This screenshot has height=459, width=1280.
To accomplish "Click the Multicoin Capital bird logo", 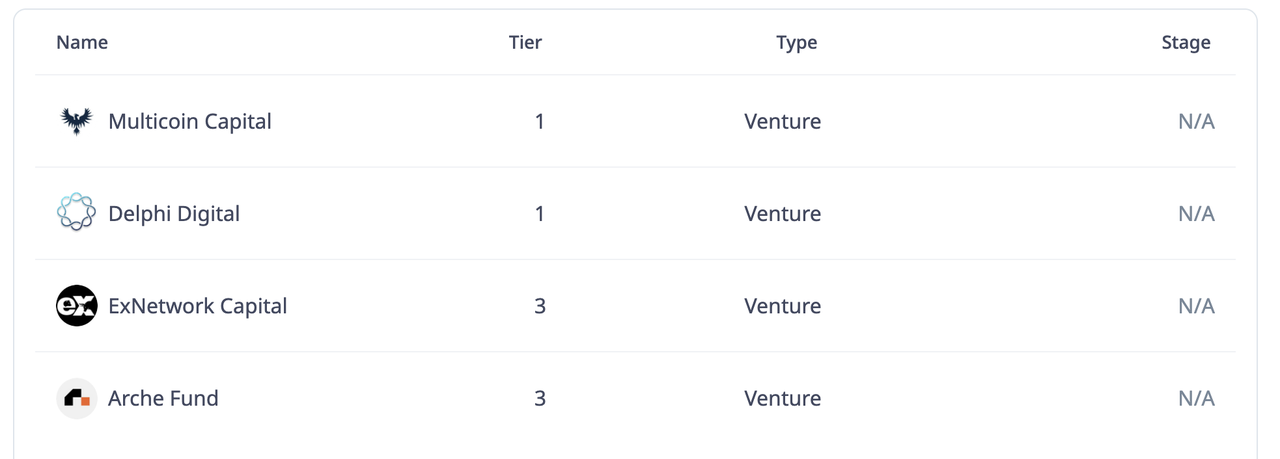I will click(76, 121).
